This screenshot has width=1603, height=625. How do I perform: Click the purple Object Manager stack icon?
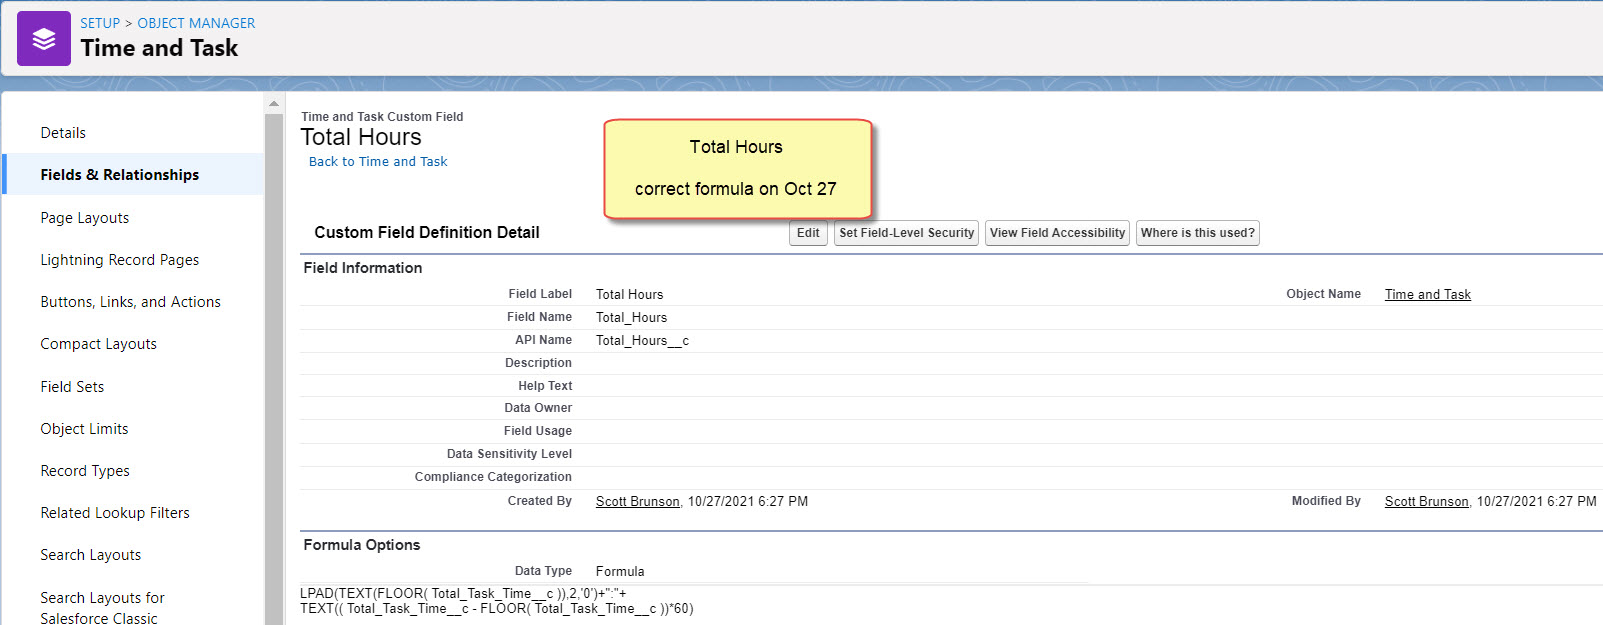pyautogui.click(x=44, y=39)
